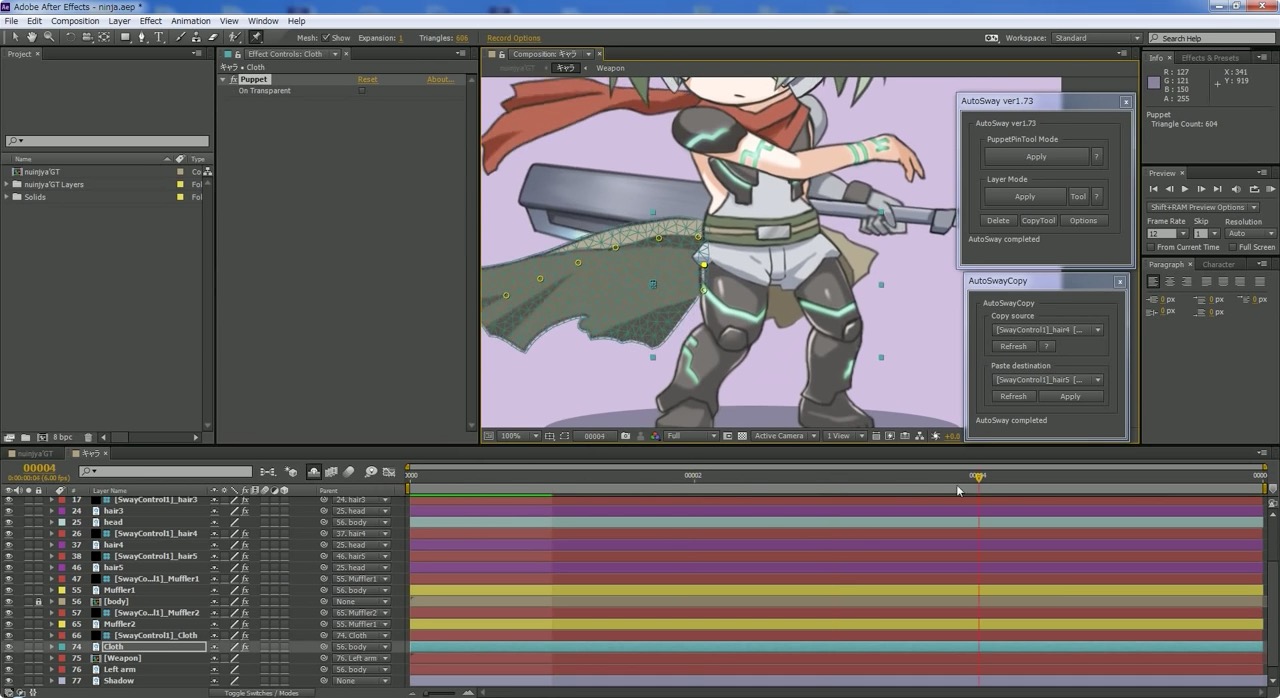The height and width of the screenshot is (698, 1280).
Task: Select the Puppet Pin tool
Action: tap(256, 38)
